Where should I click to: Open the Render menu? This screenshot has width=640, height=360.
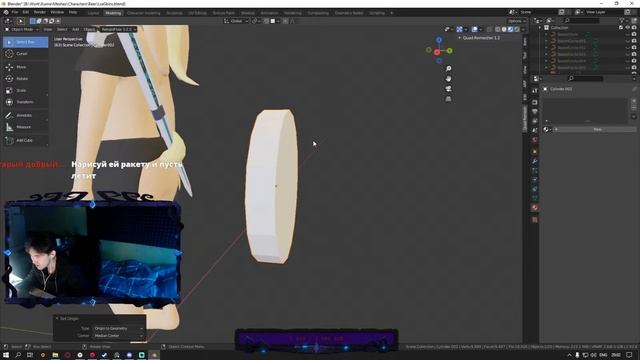tap(40, 12)
